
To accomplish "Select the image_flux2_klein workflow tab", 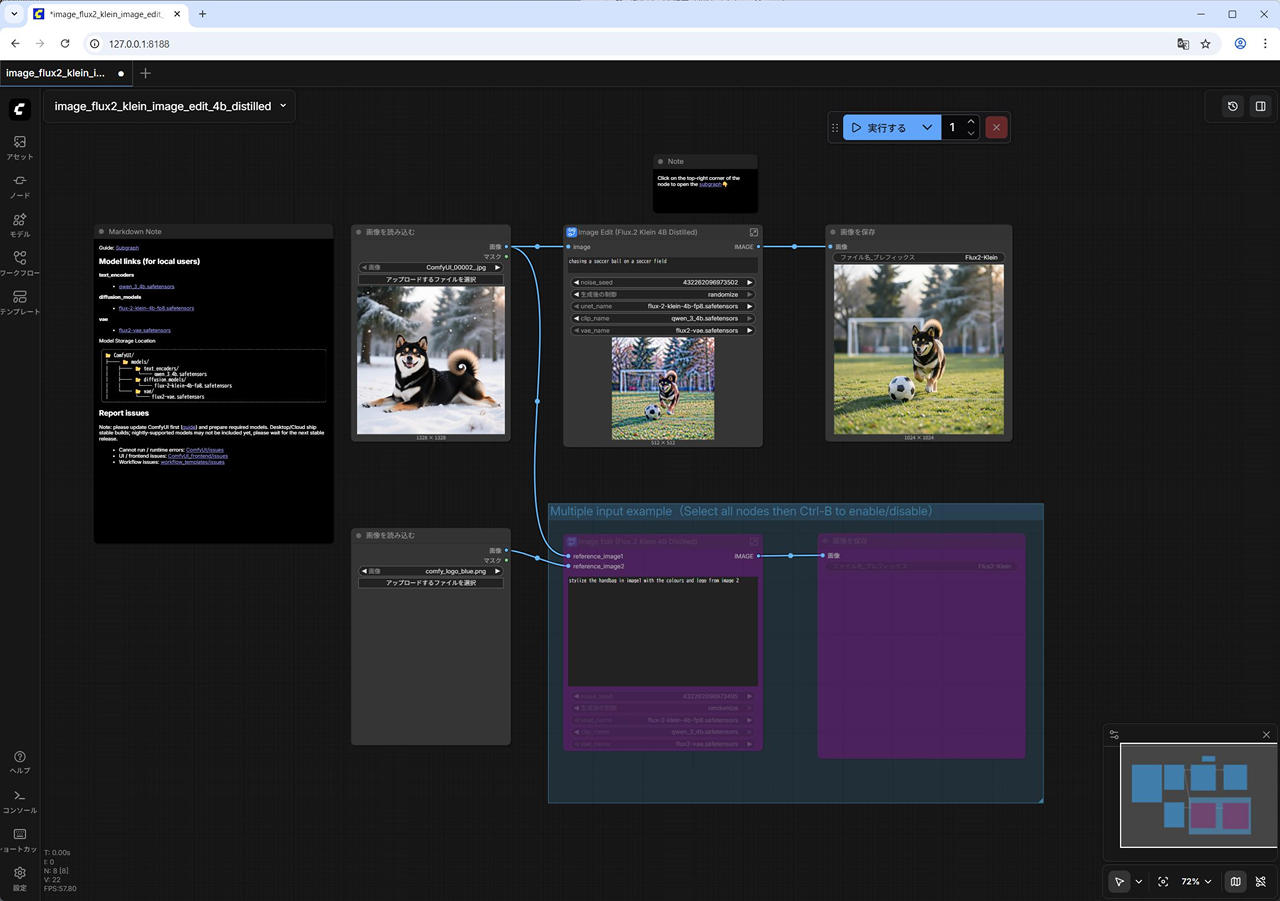I will point(56,73).
